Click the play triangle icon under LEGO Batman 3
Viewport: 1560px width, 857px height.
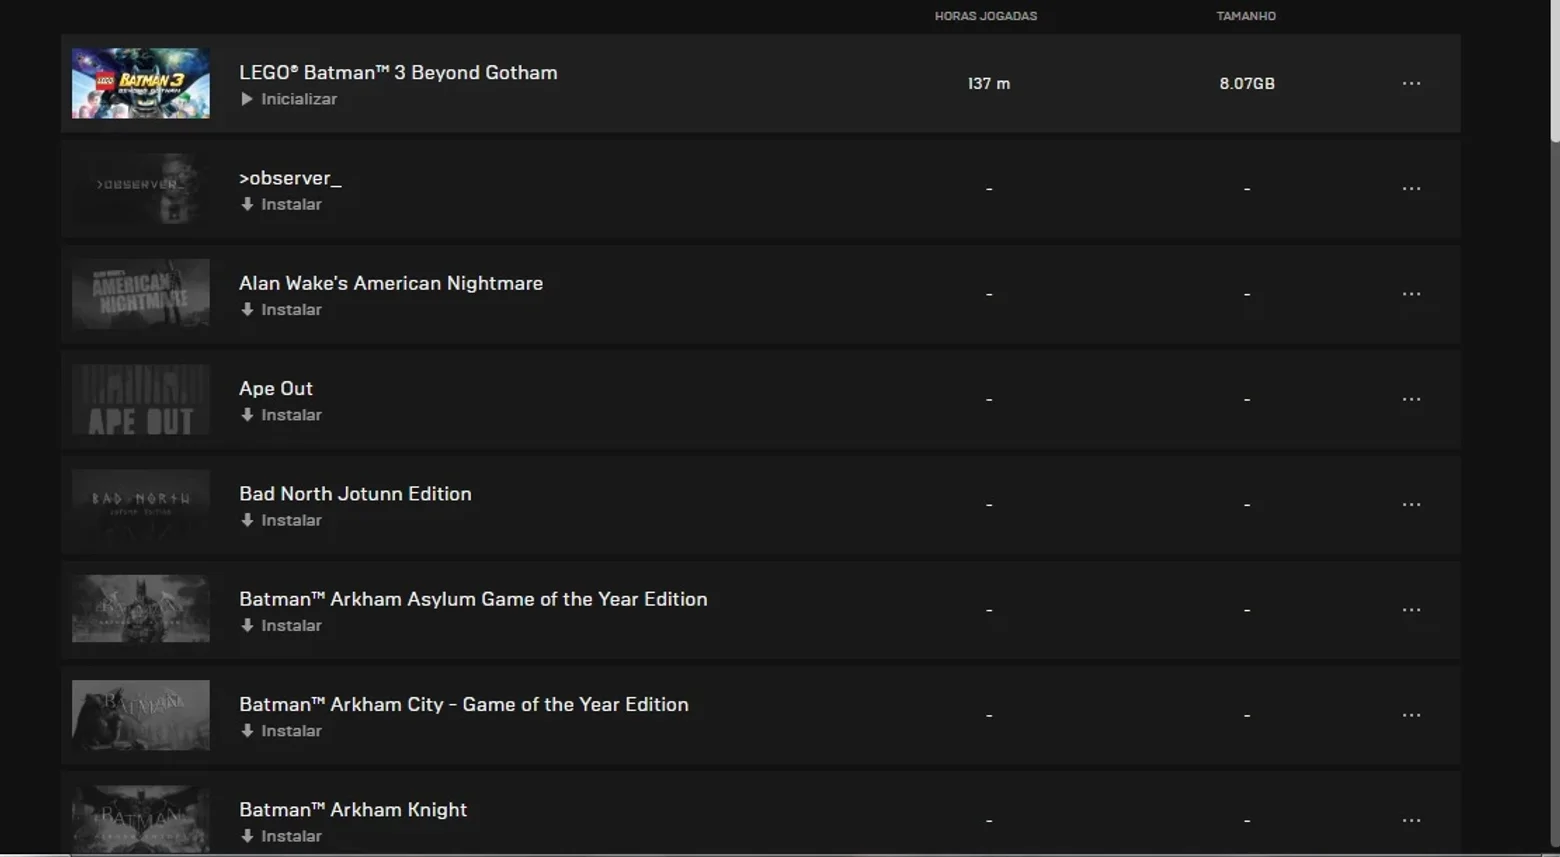click(x=247, y=99)
